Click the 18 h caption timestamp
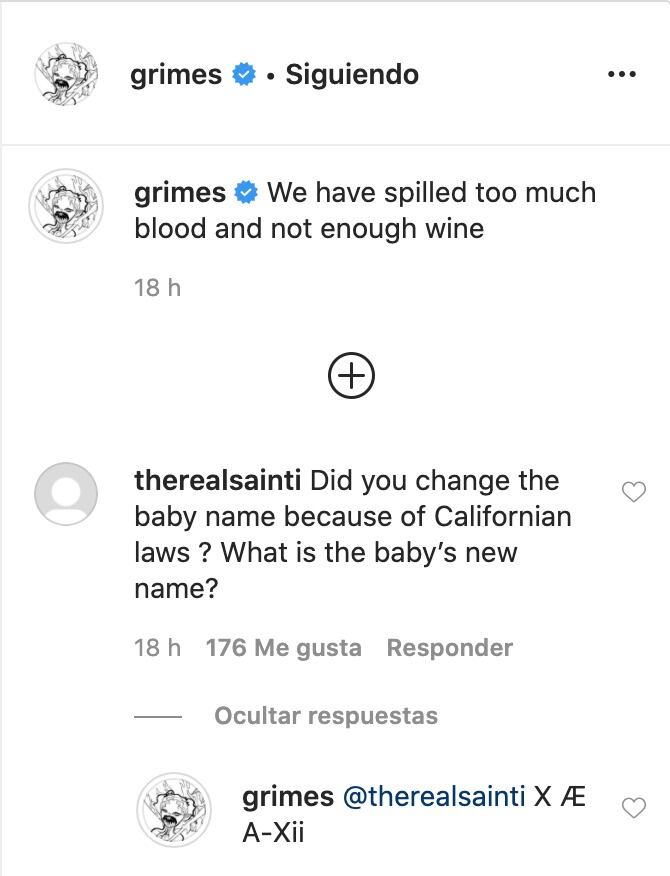Viewport: 670px width, 876px height. click(x=157, y=288)
